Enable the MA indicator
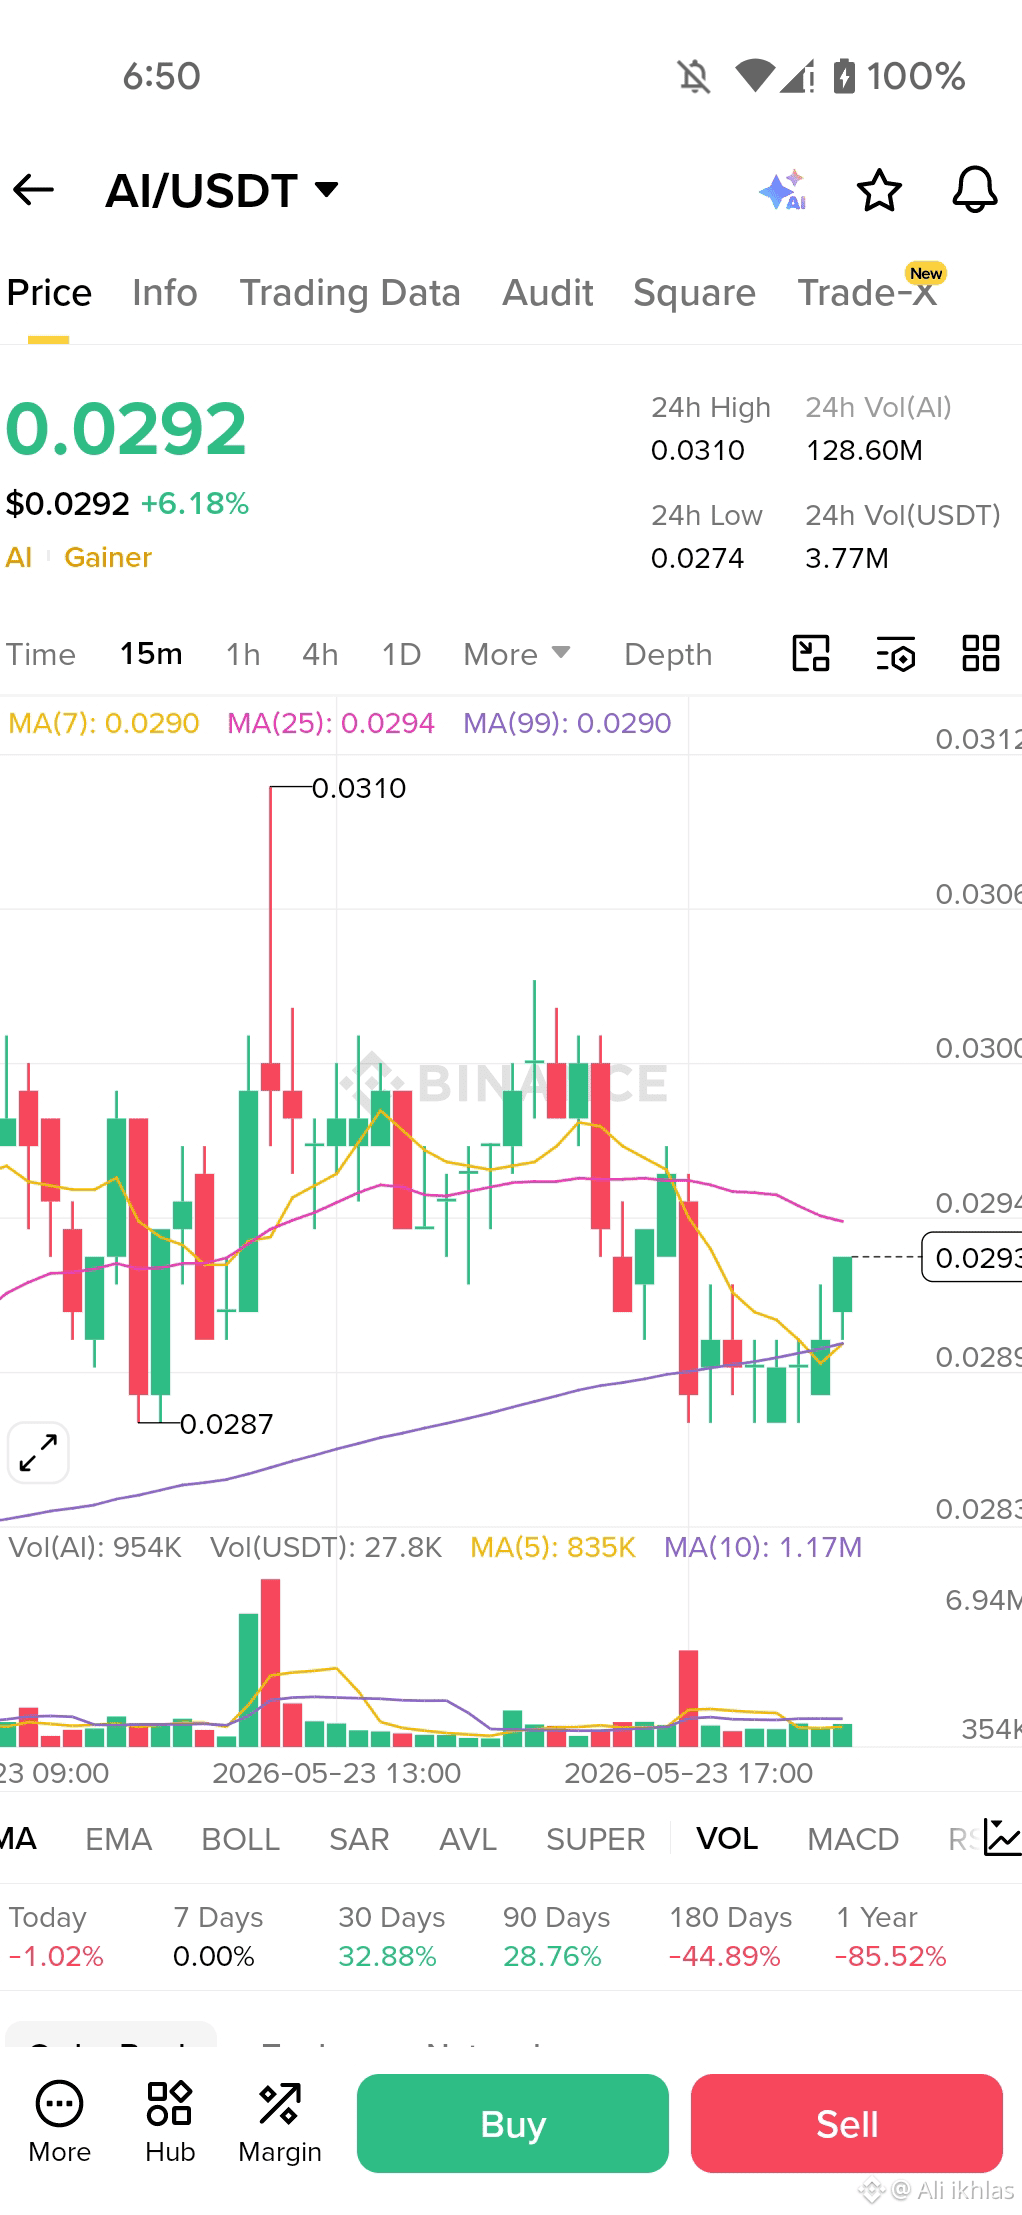The height and width of the screenshot is (2215, 1022). 18,1838
